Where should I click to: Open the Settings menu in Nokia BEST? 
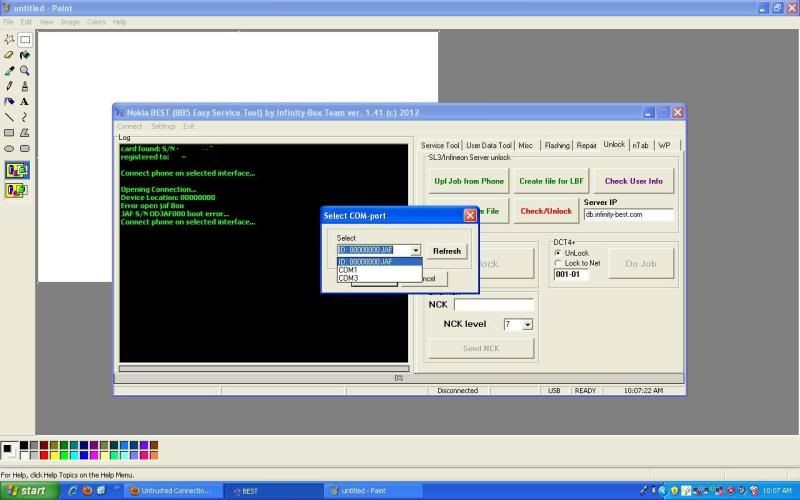point(163,126)
